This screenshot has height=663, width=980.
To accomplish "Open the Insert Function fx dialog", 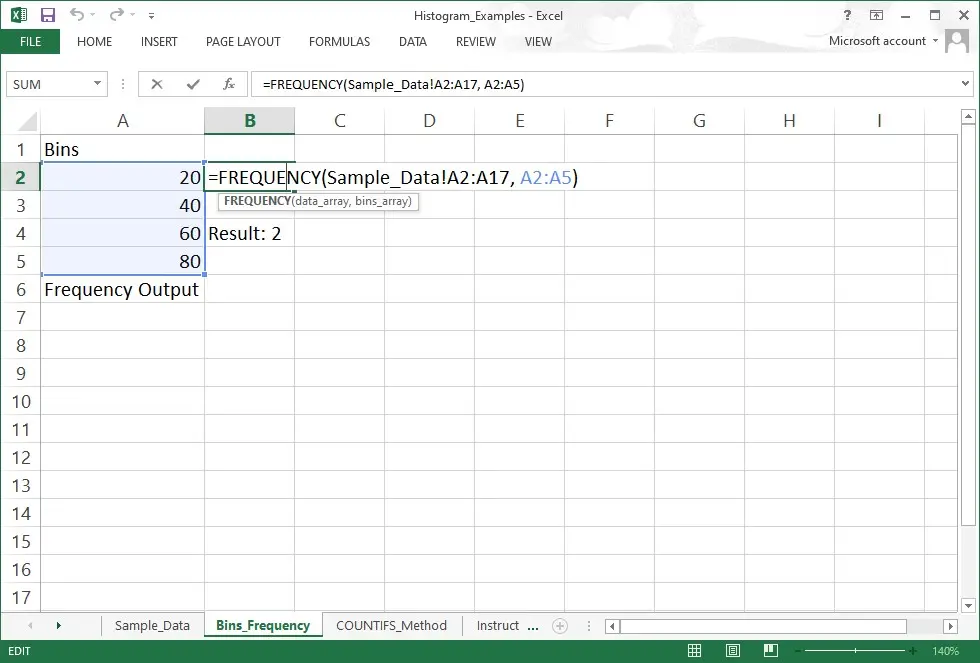I will point(228,84).
